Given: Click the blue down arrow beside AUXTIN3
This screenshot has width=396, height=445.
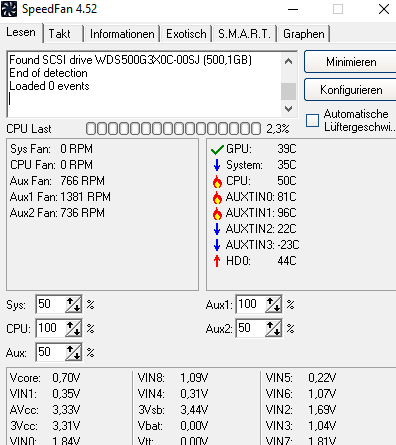Looking at the screenshot, I should coord(217,245).
